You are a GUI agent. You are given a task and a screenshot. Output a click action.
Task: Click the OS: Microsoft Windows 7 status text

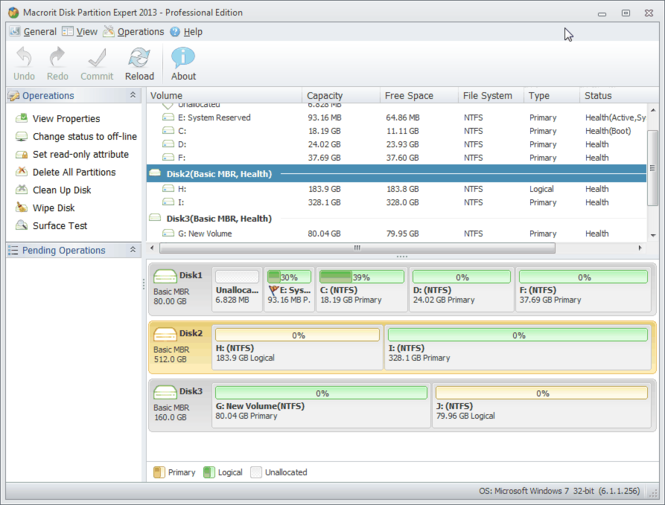[559, 491]
